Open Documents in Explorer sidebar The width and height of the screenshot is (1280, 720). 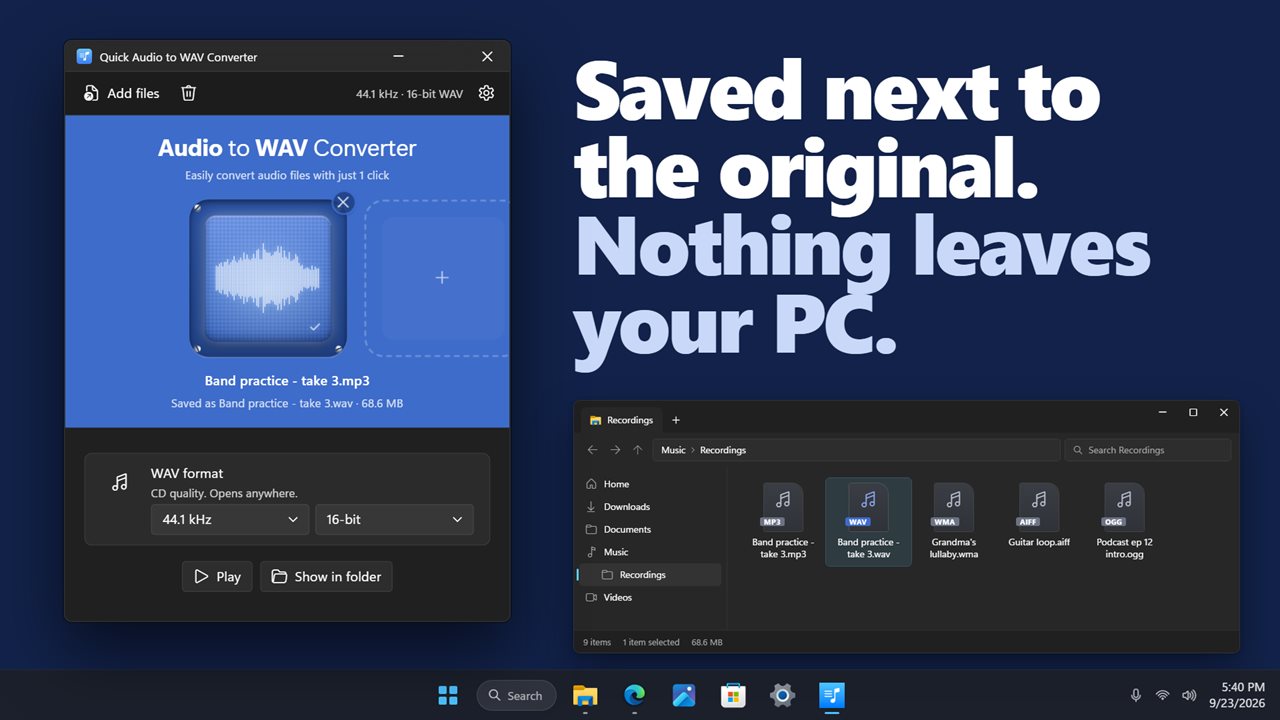pos(649,529)
